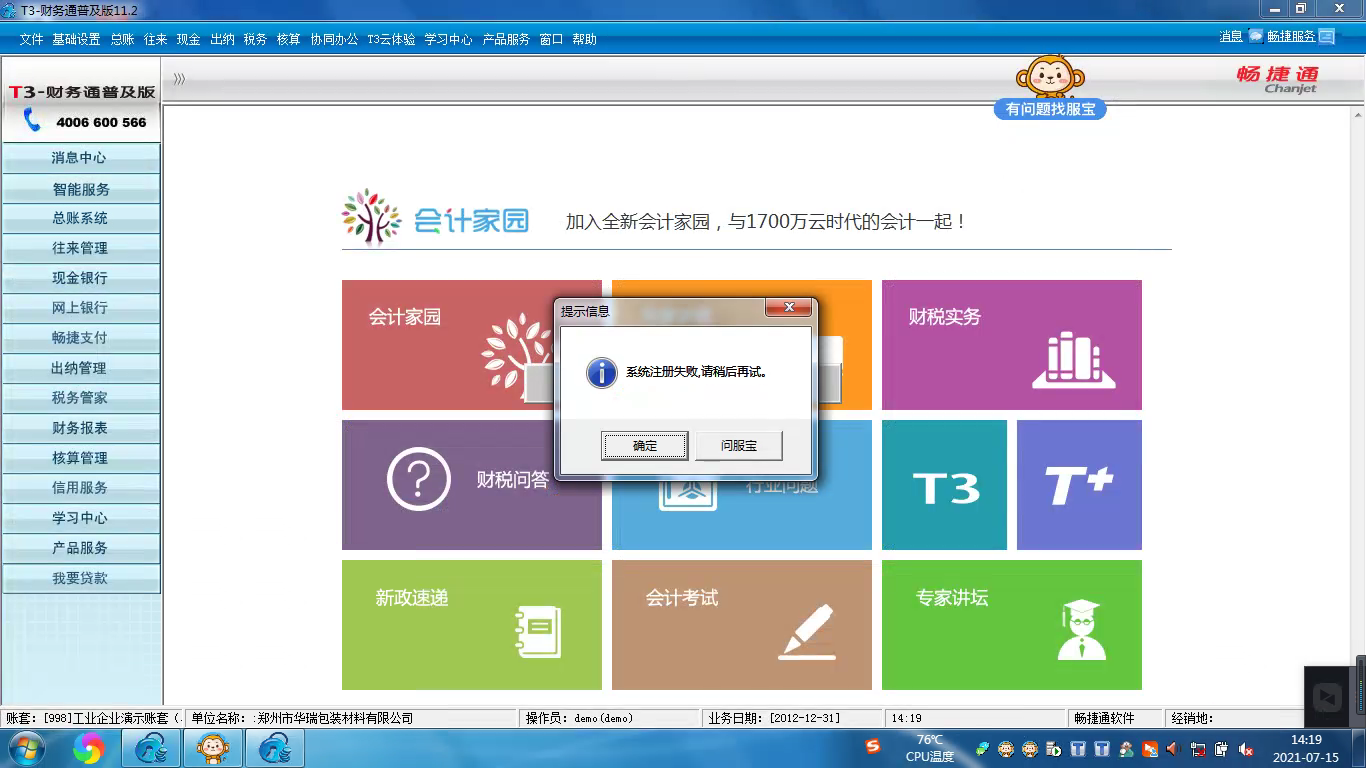The image size is (1366, 768).
Task: Click the phone icon beside 4006 600 566
Action: (x=32, y=121)
